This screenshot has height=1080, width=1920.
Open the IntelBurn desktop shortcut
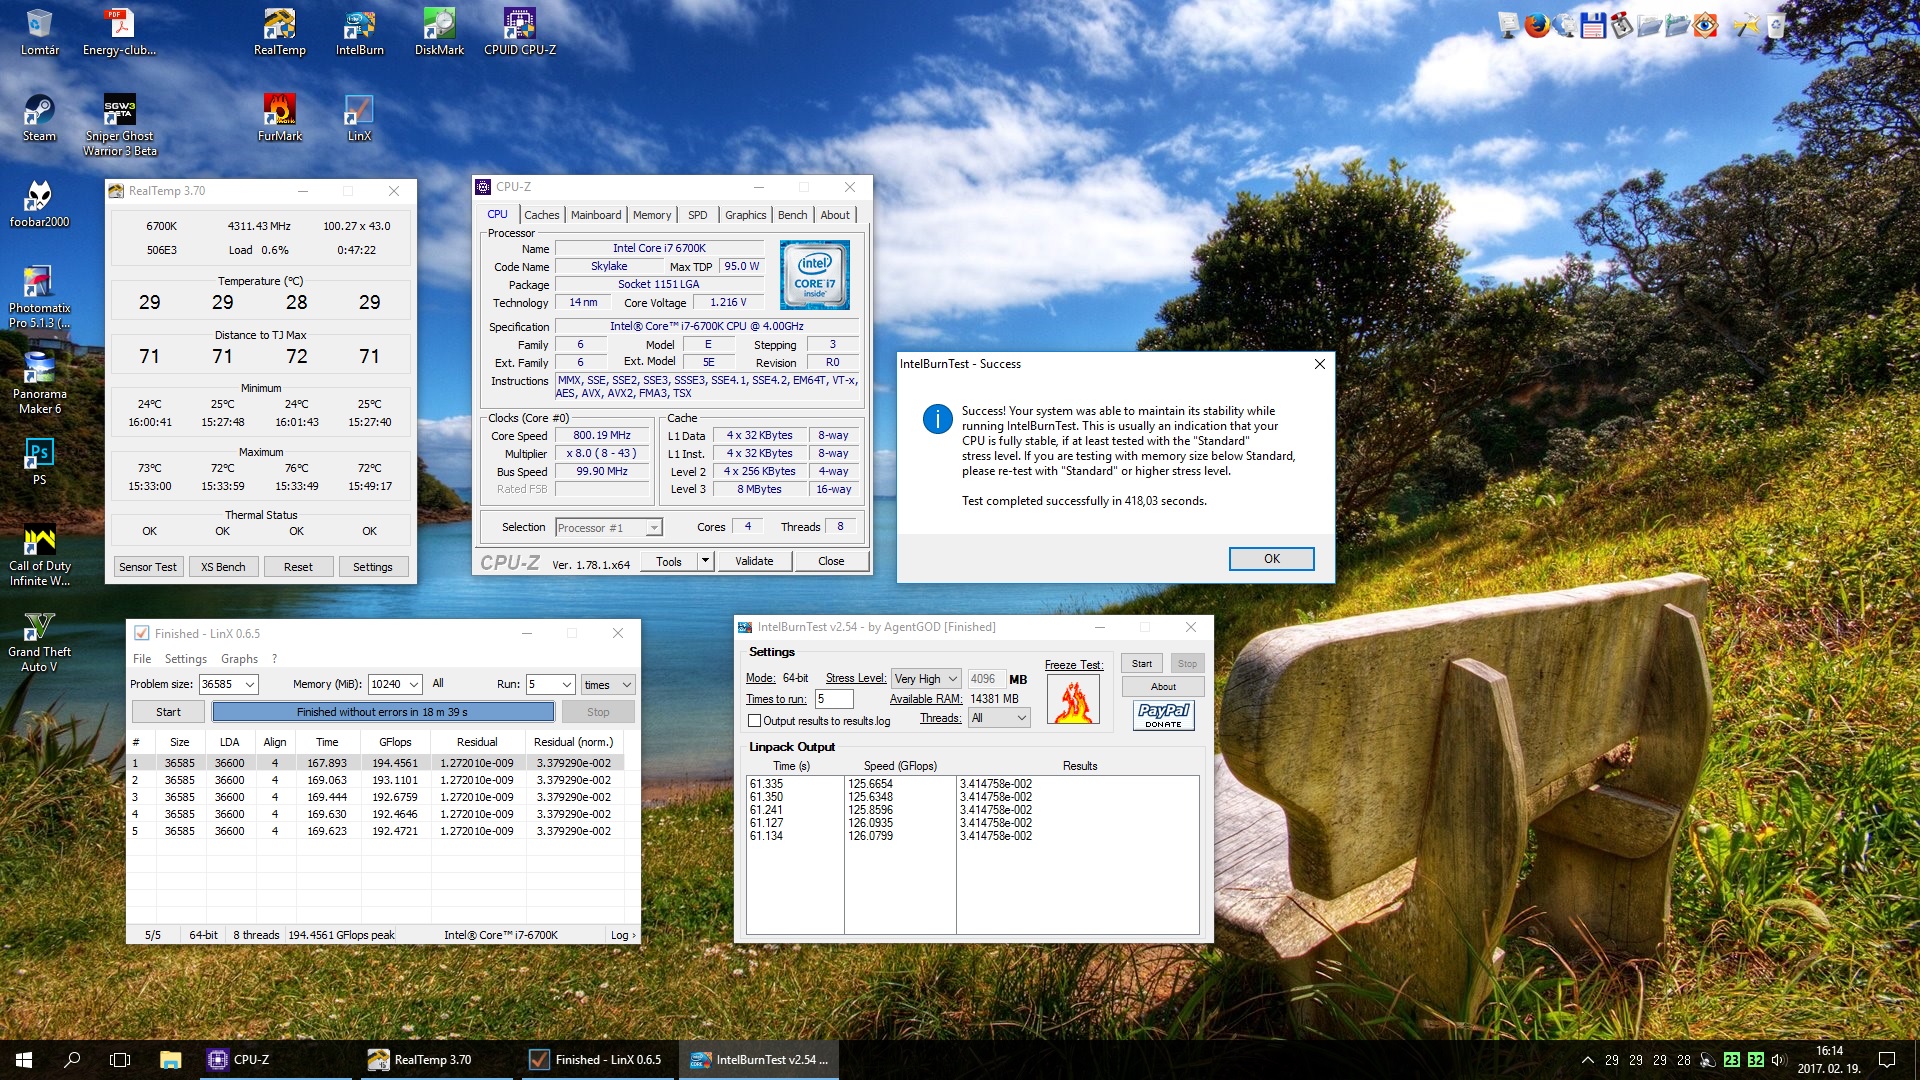(359, 32)
